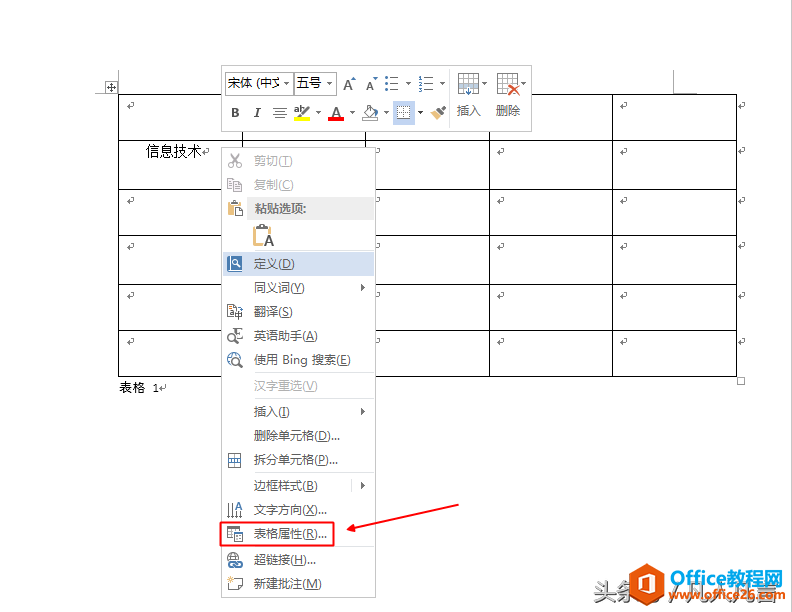Expand bullet list dropdown arrow

click(408, 83)
